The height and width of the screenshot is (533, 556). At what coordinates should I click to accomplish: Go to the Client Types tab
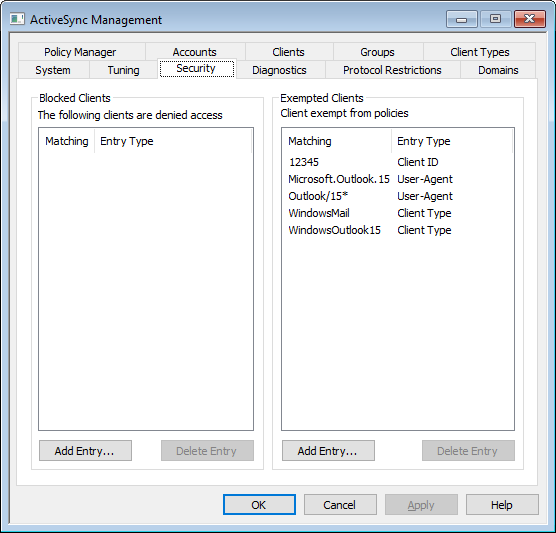coord(479,52)
